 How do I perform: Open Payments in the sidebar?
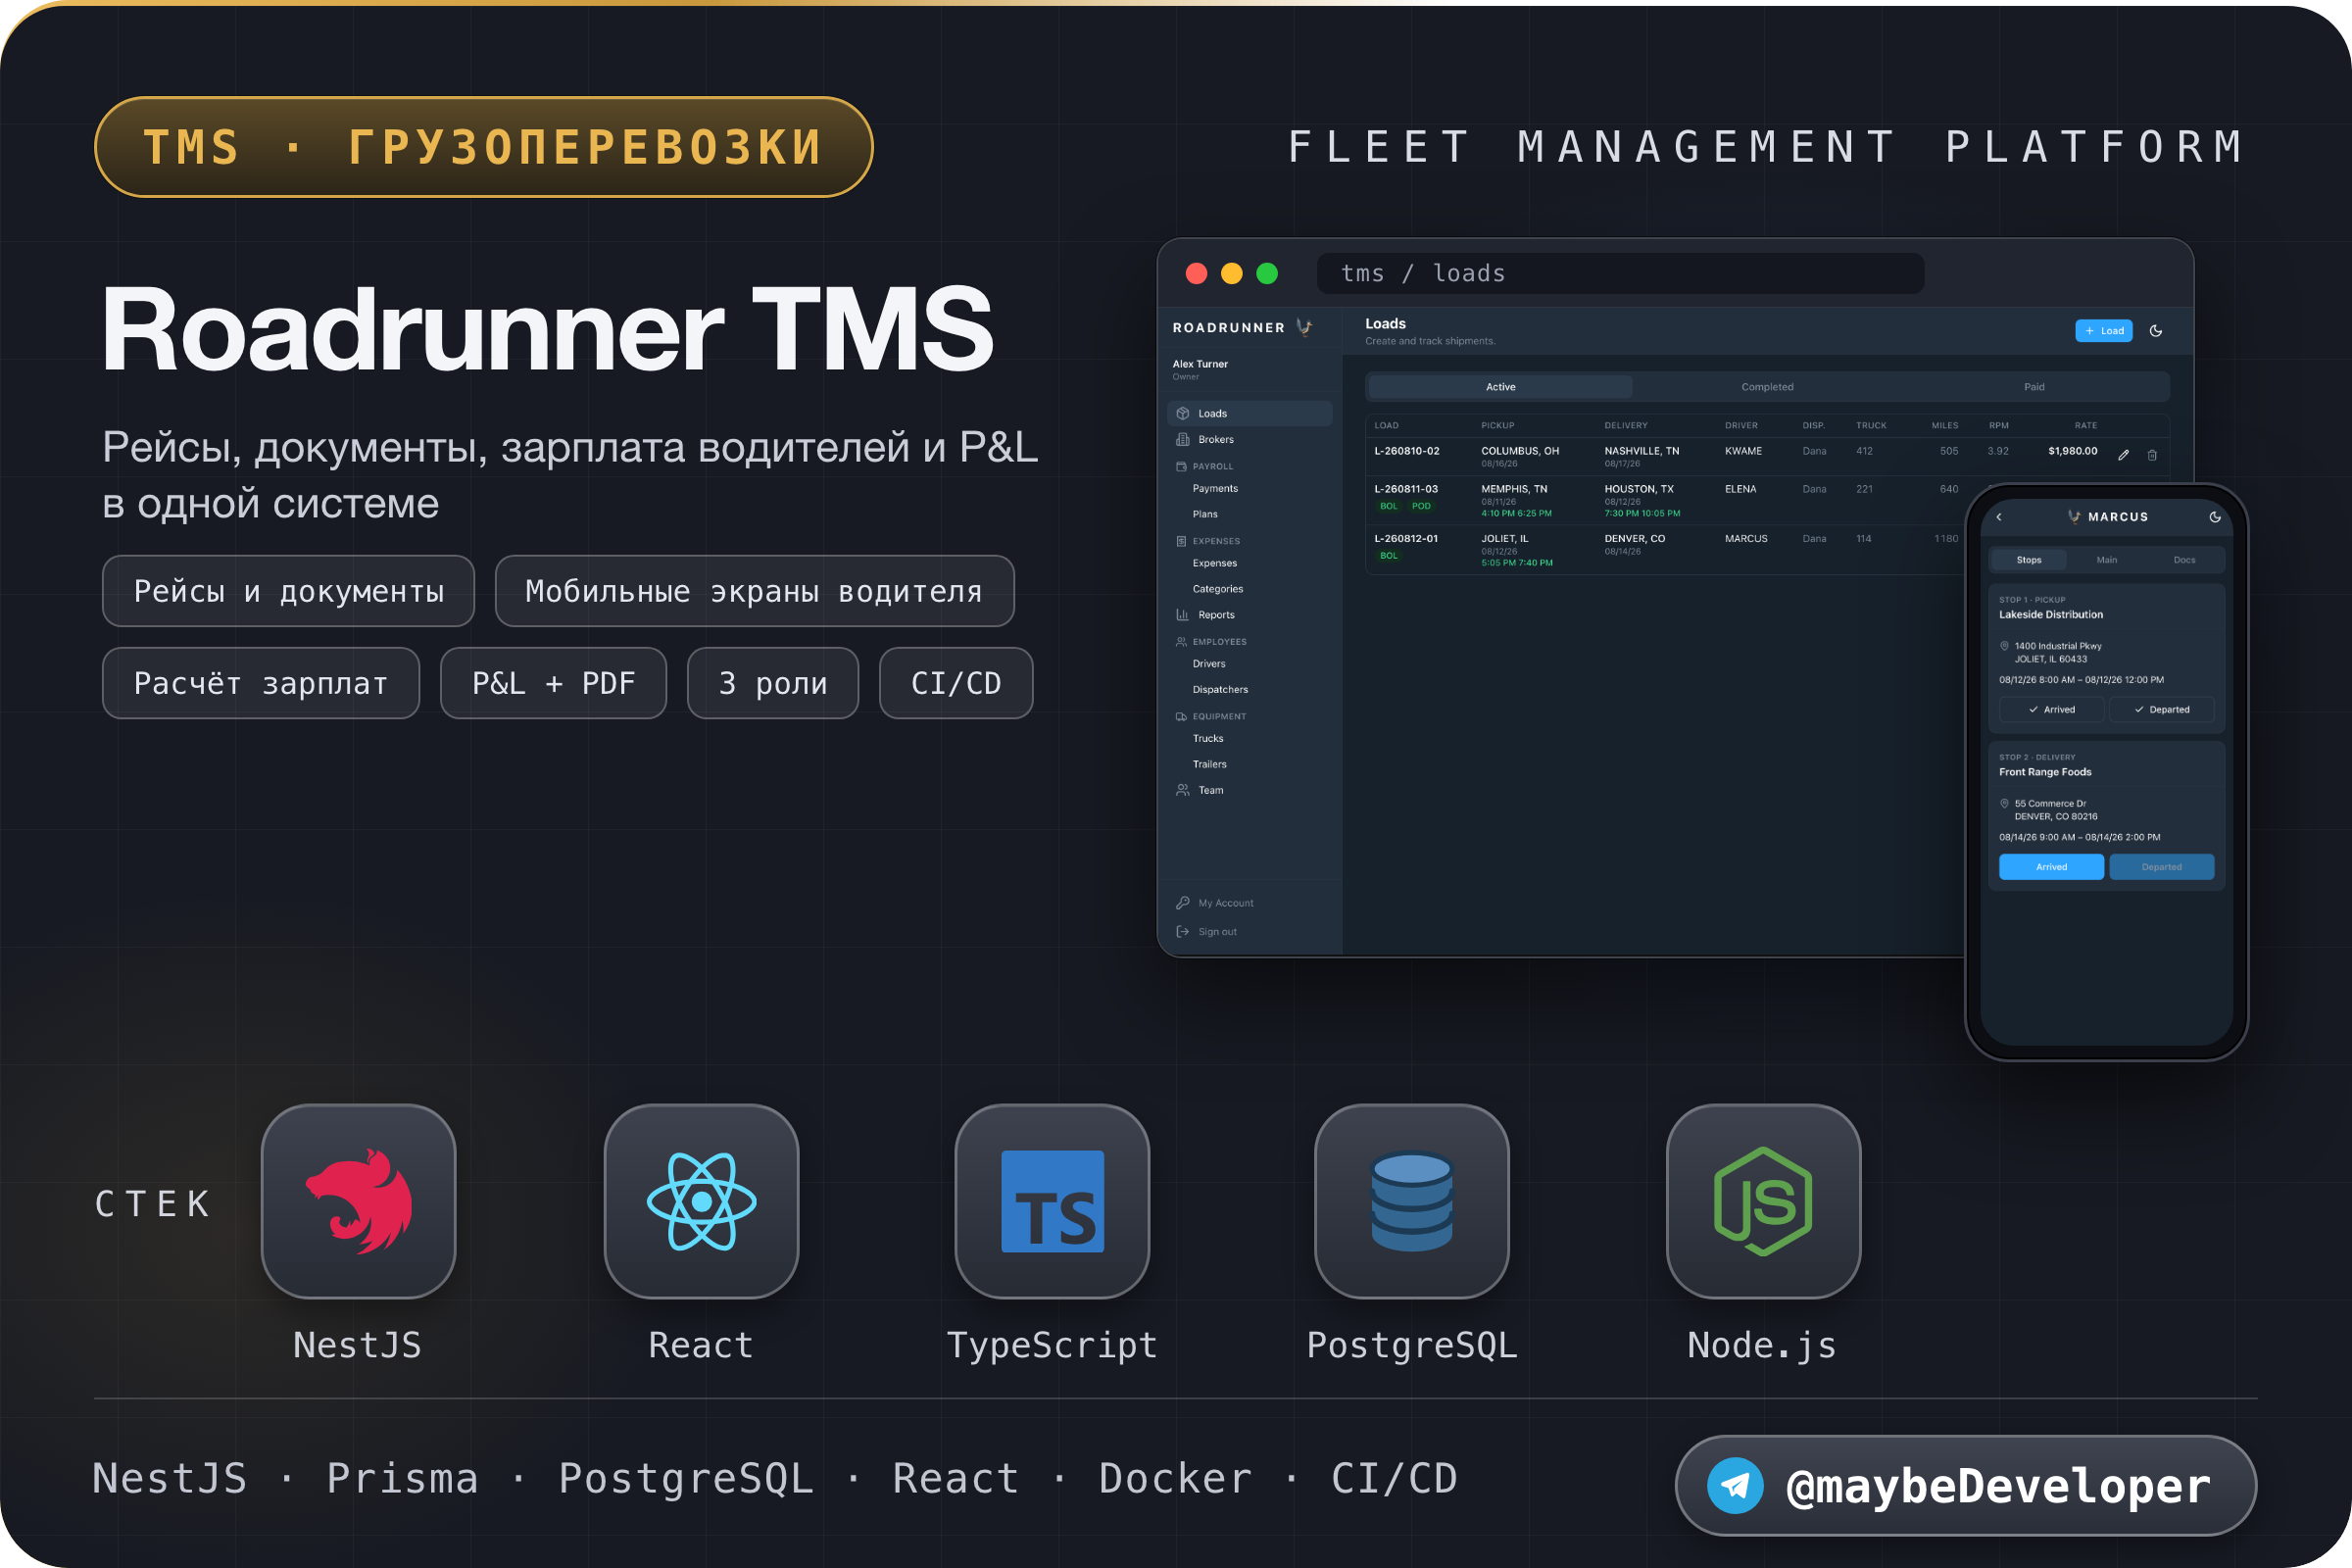pyautogui.click(x=1215, y=489)
